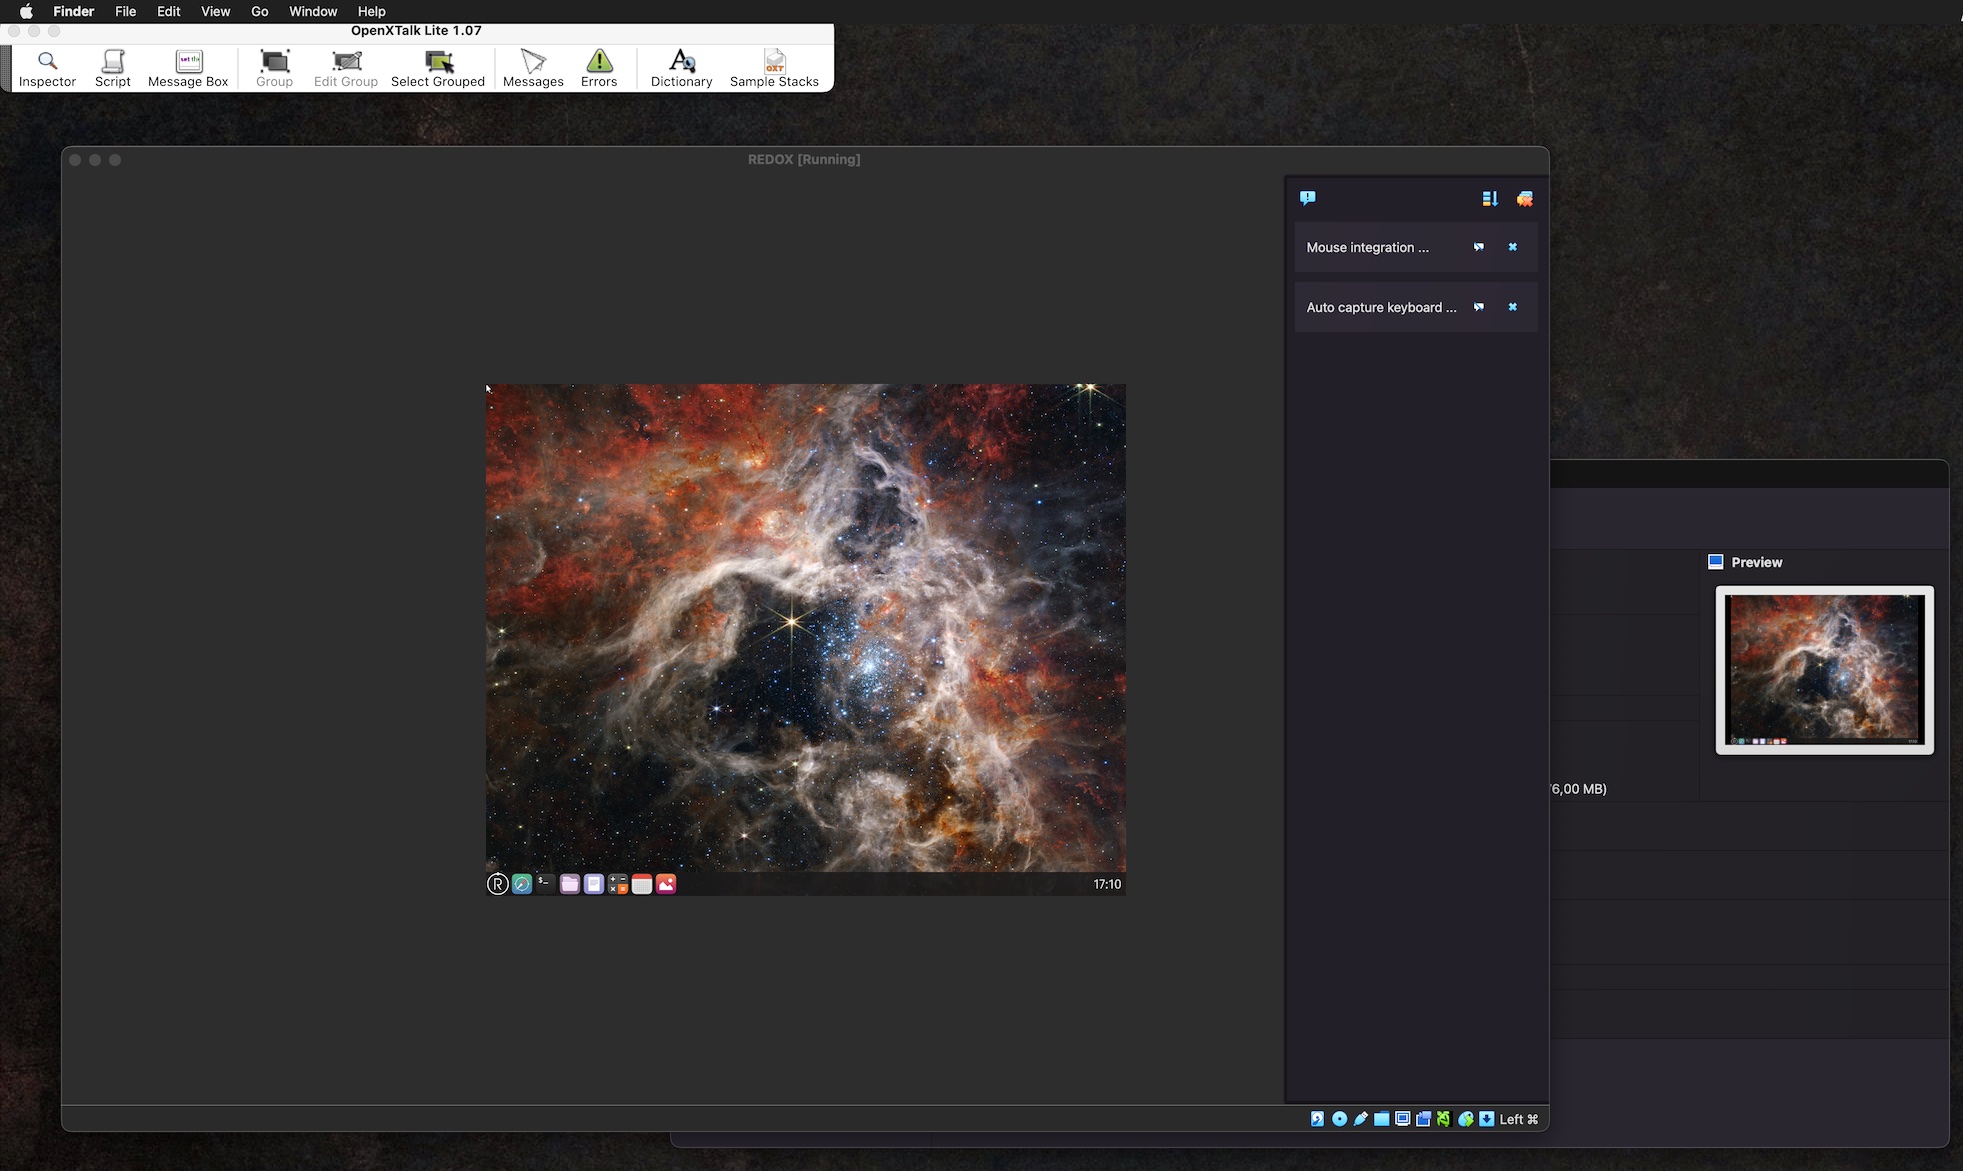The width and height of the screenshot is (1963, 1171).
Task: Click the Edit Group toolbar icon
Action: pyautogui.click(x=346, y=68)
